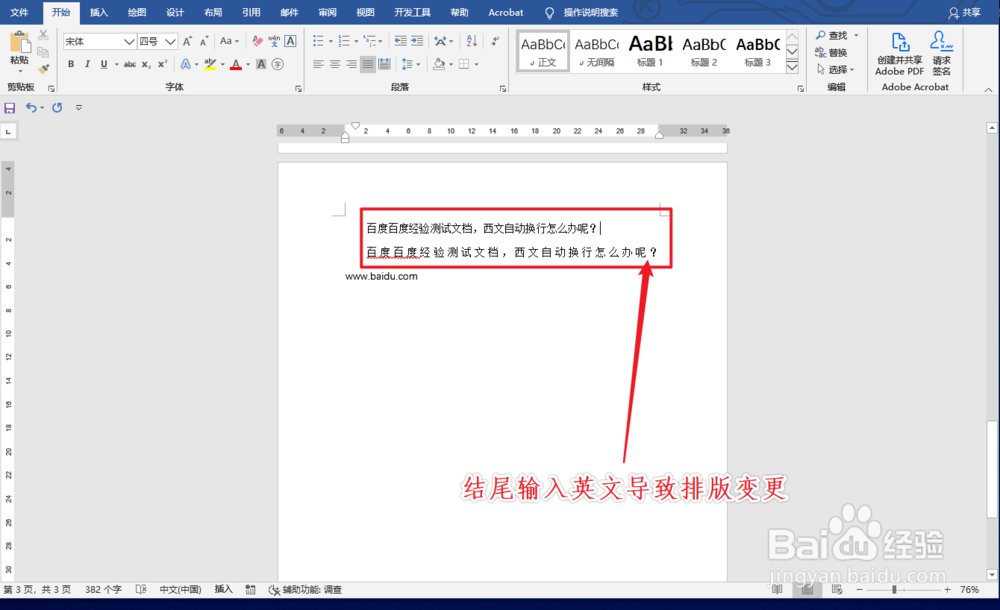Image resolution: width=1000 pixels, height=610 pixels.
Task: Click the Decrease Indent icon
Action: tap(401, 41)
